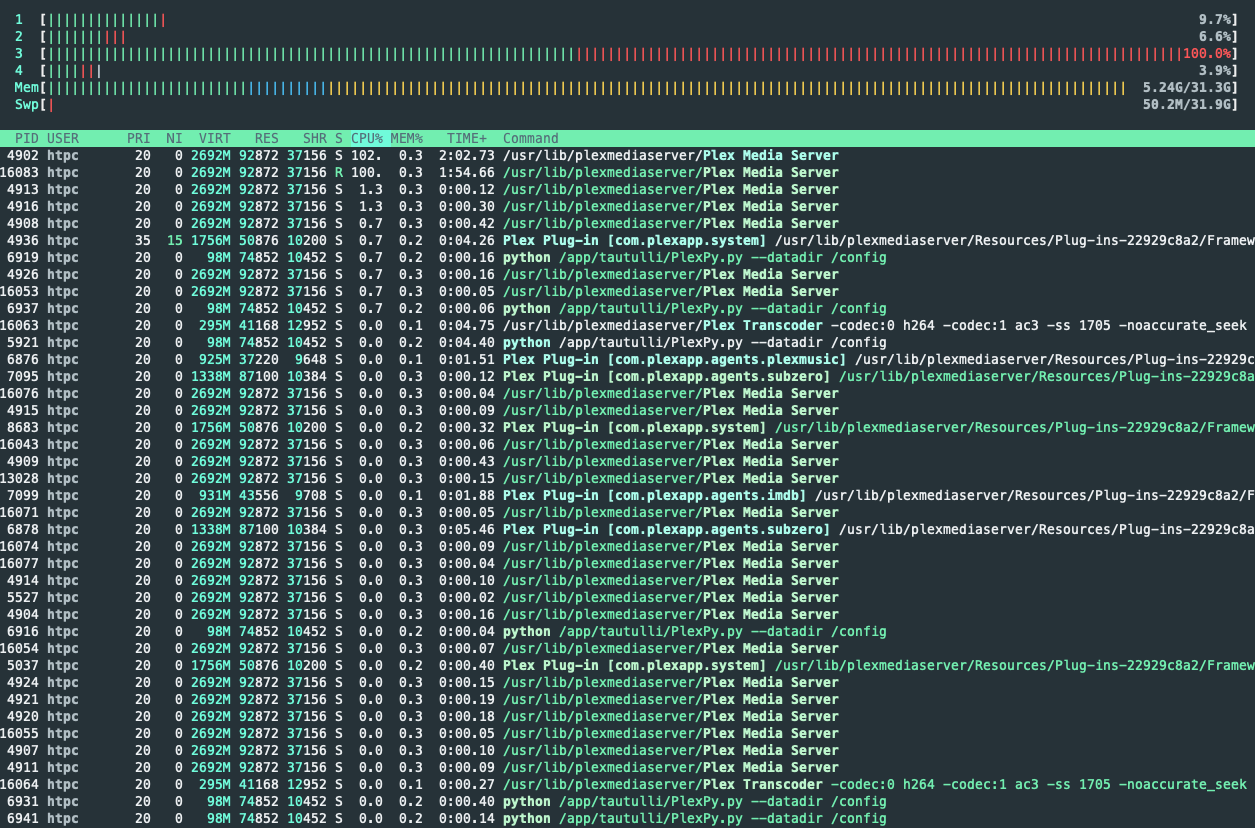
Task: Select Plex Plug-in system process PID 4936
Action: tap(627, 240)
